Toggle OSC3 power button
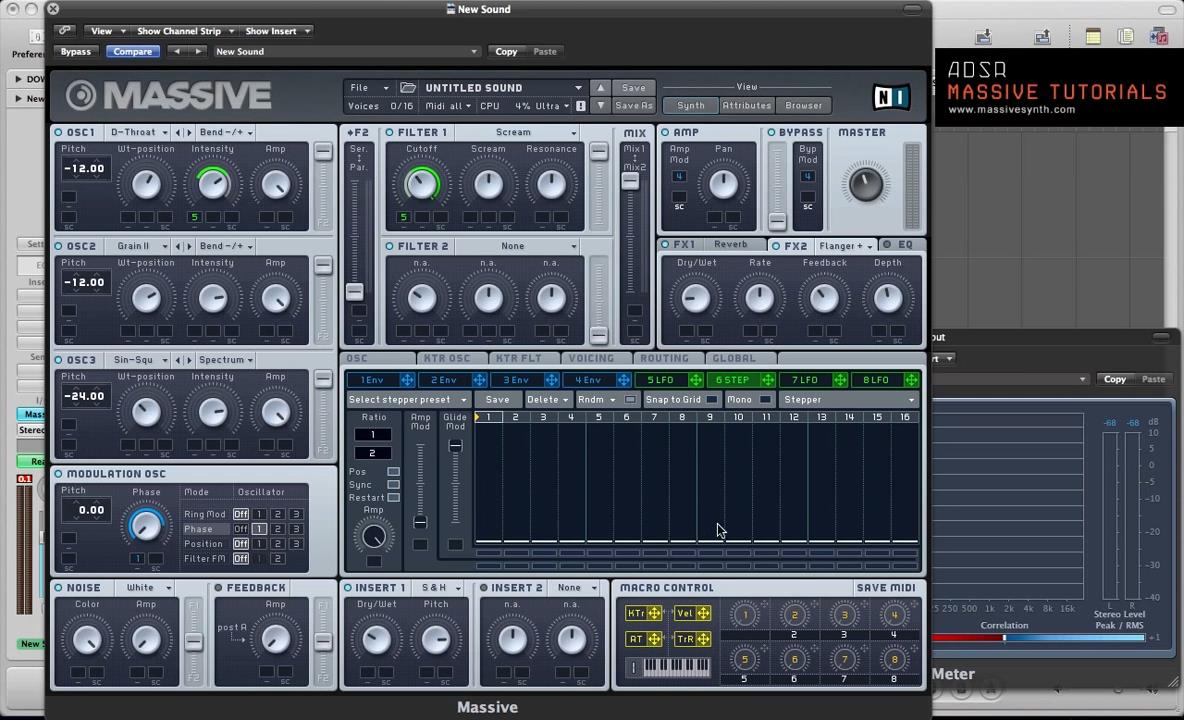 [x=59, y=360]
